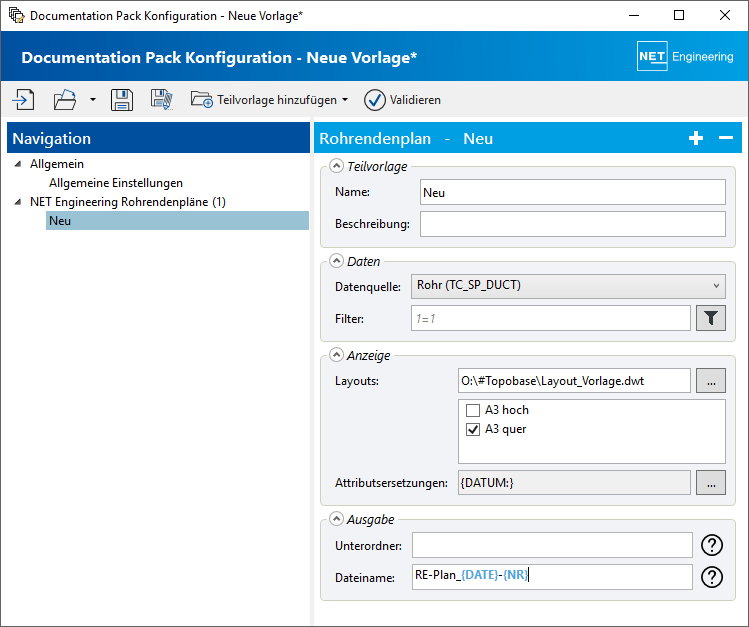
Task: Maximize the configuration window
Action: point(679,15)
